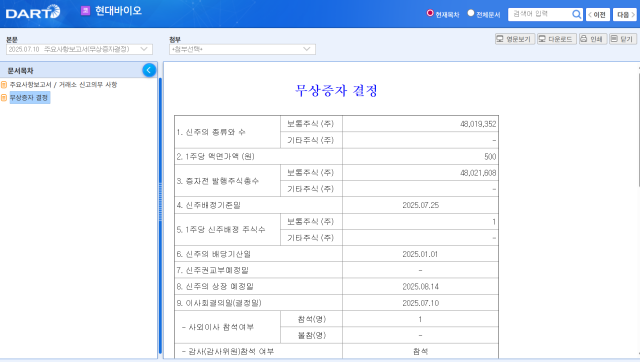This screenshot has width=640, height=362.
Task: Click the 현대바이오 company name
Action: [118, 11]
